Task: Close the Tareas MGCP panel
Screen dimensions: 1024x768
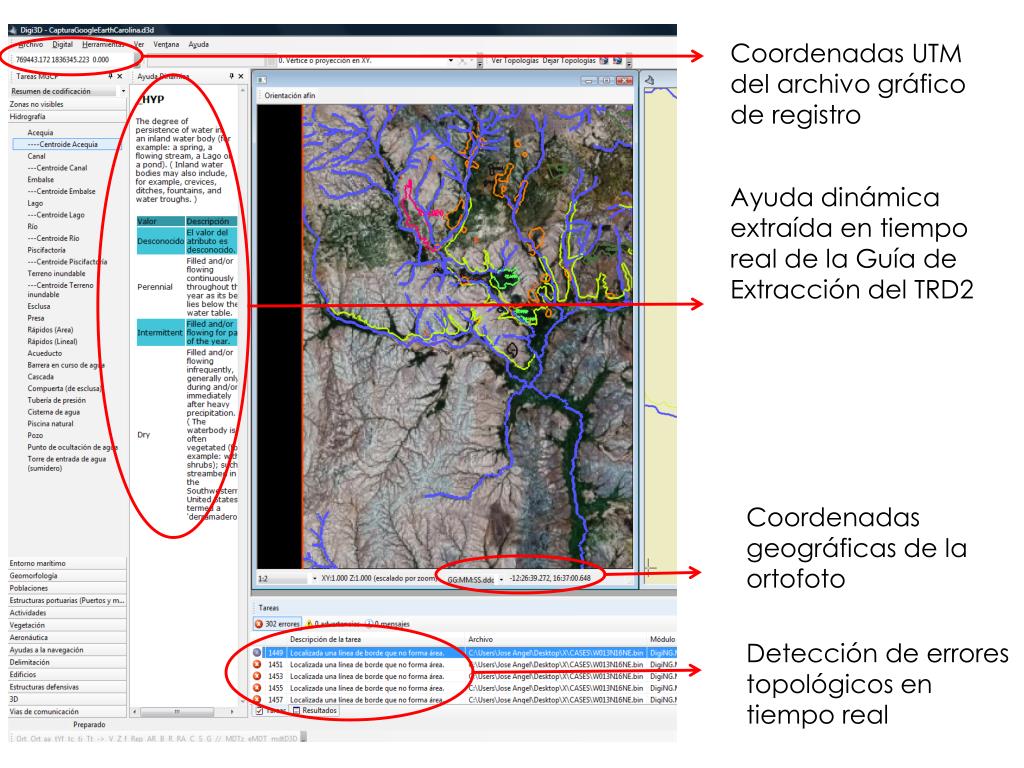Action: click(x=120, y=76)
